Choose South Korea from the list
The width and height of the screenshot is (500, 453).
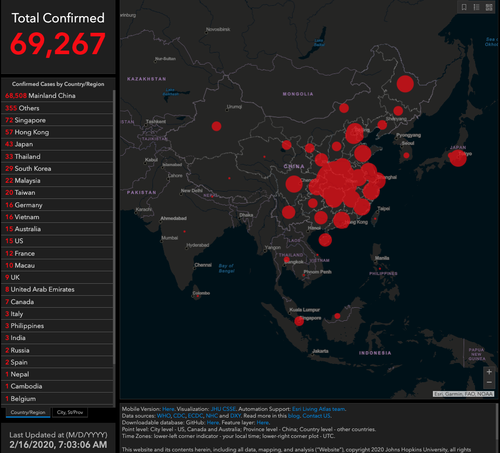pos(57,168)
